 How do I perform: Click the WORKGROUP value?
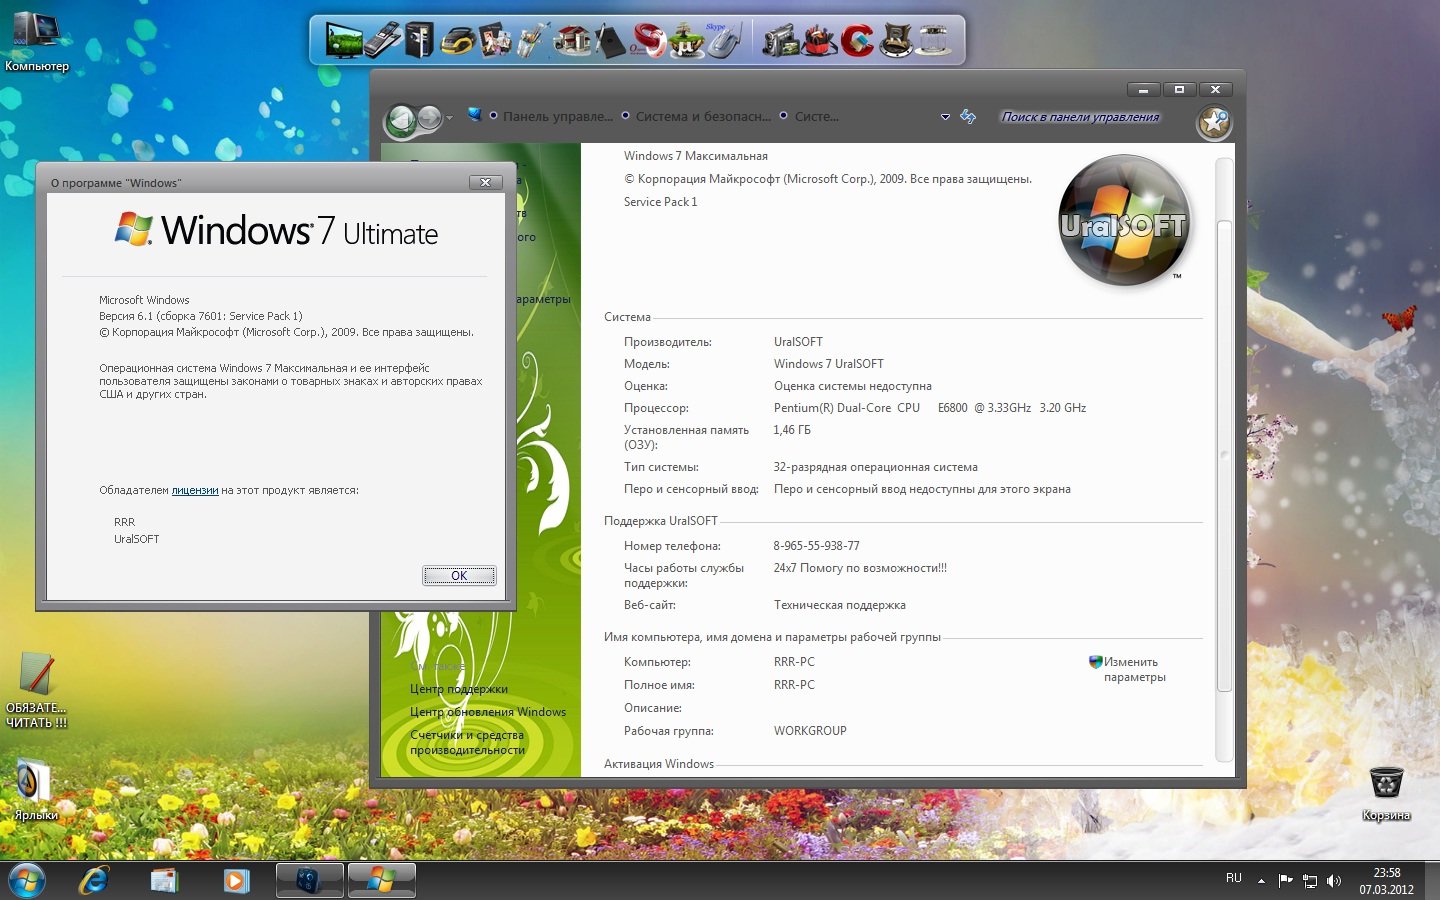tap(810, 731)
